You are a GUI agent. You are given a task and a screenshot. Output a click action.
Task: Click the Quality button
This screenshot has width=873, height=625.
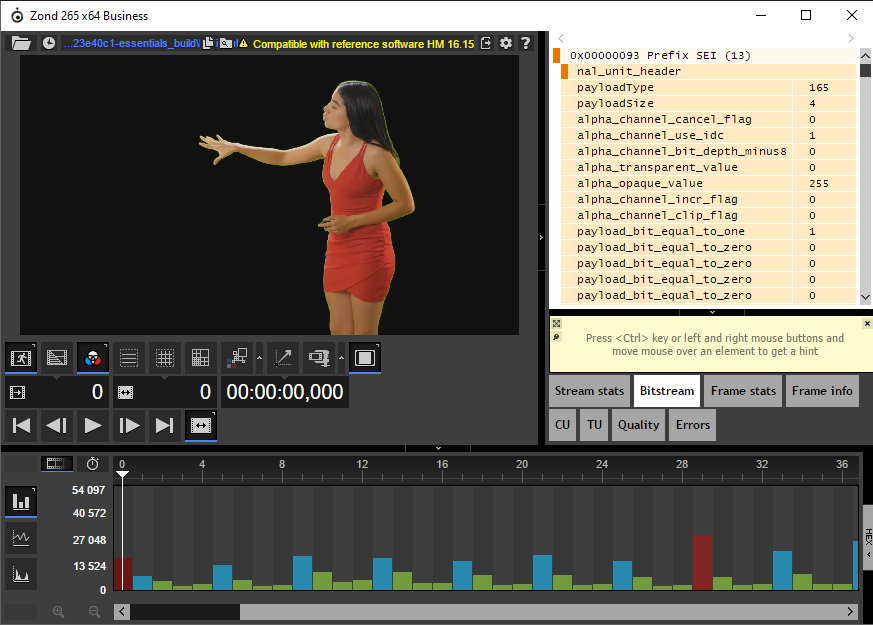tap(638, 425)
